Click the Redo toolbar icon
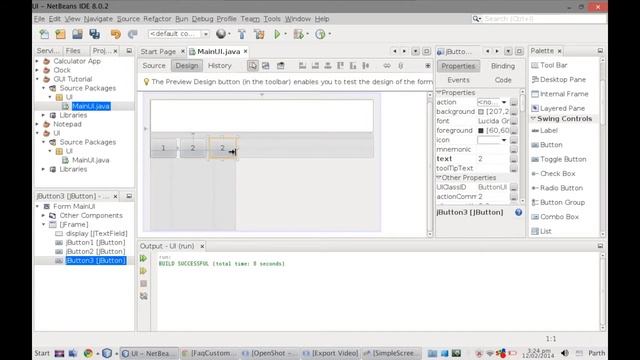The image size is (640, 360). pos(132,34)
